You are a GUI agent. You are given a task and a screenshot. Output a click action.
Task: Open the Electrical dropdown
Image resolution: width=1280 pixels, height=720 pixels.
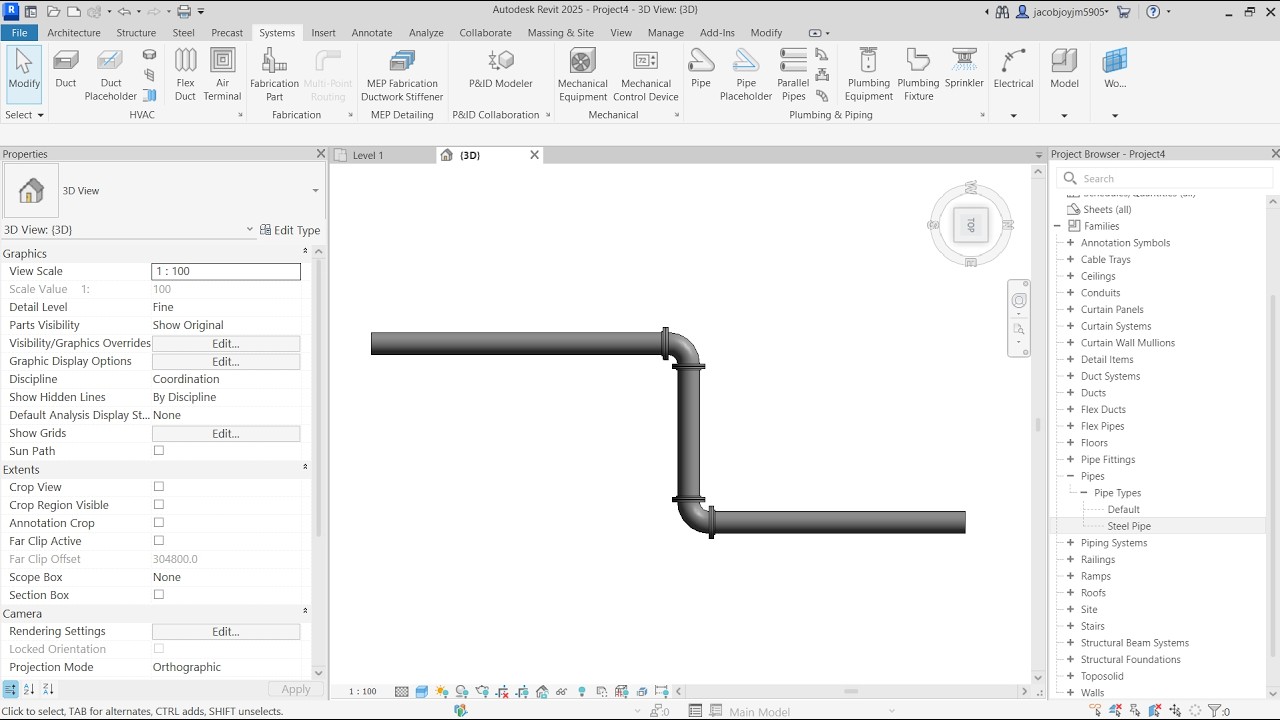point(1013,115)
